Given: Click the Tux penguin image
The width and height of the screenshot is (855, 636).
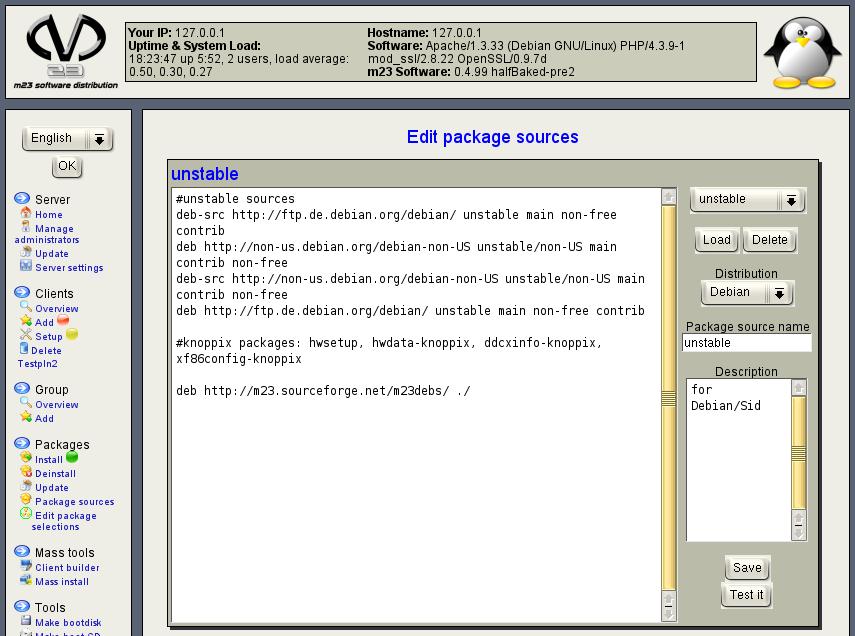Looking at the screenshot, I should (x=802, y=54).
